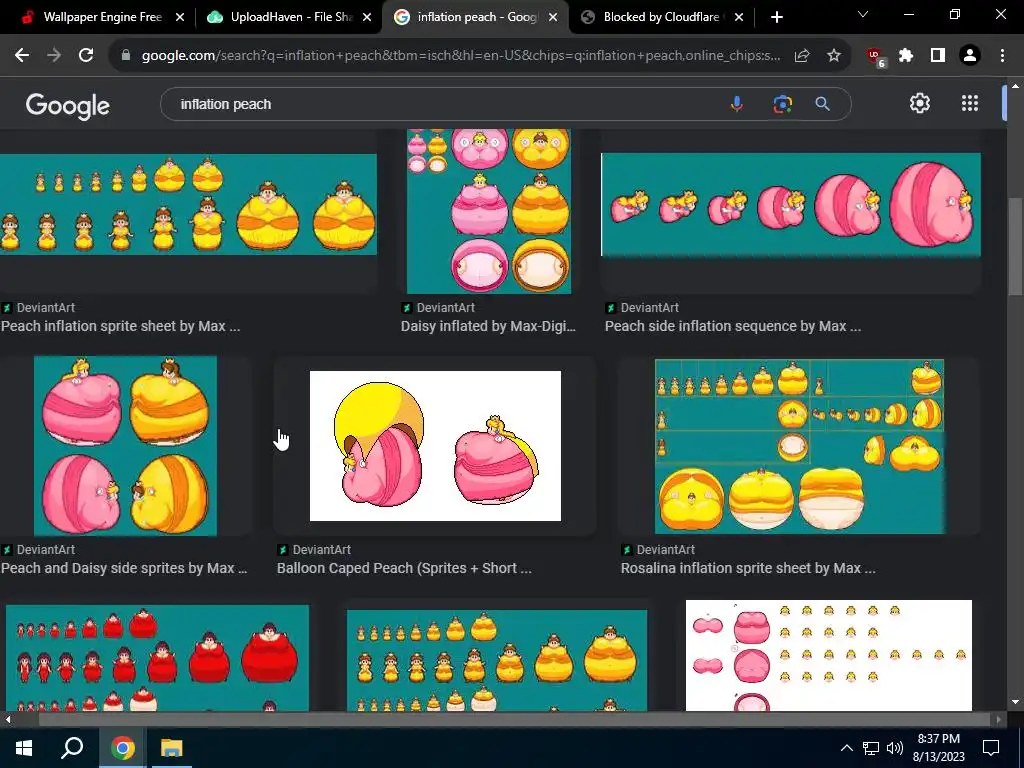
Task: Open the uBlock Origin extension
Action: coord(876,57)
